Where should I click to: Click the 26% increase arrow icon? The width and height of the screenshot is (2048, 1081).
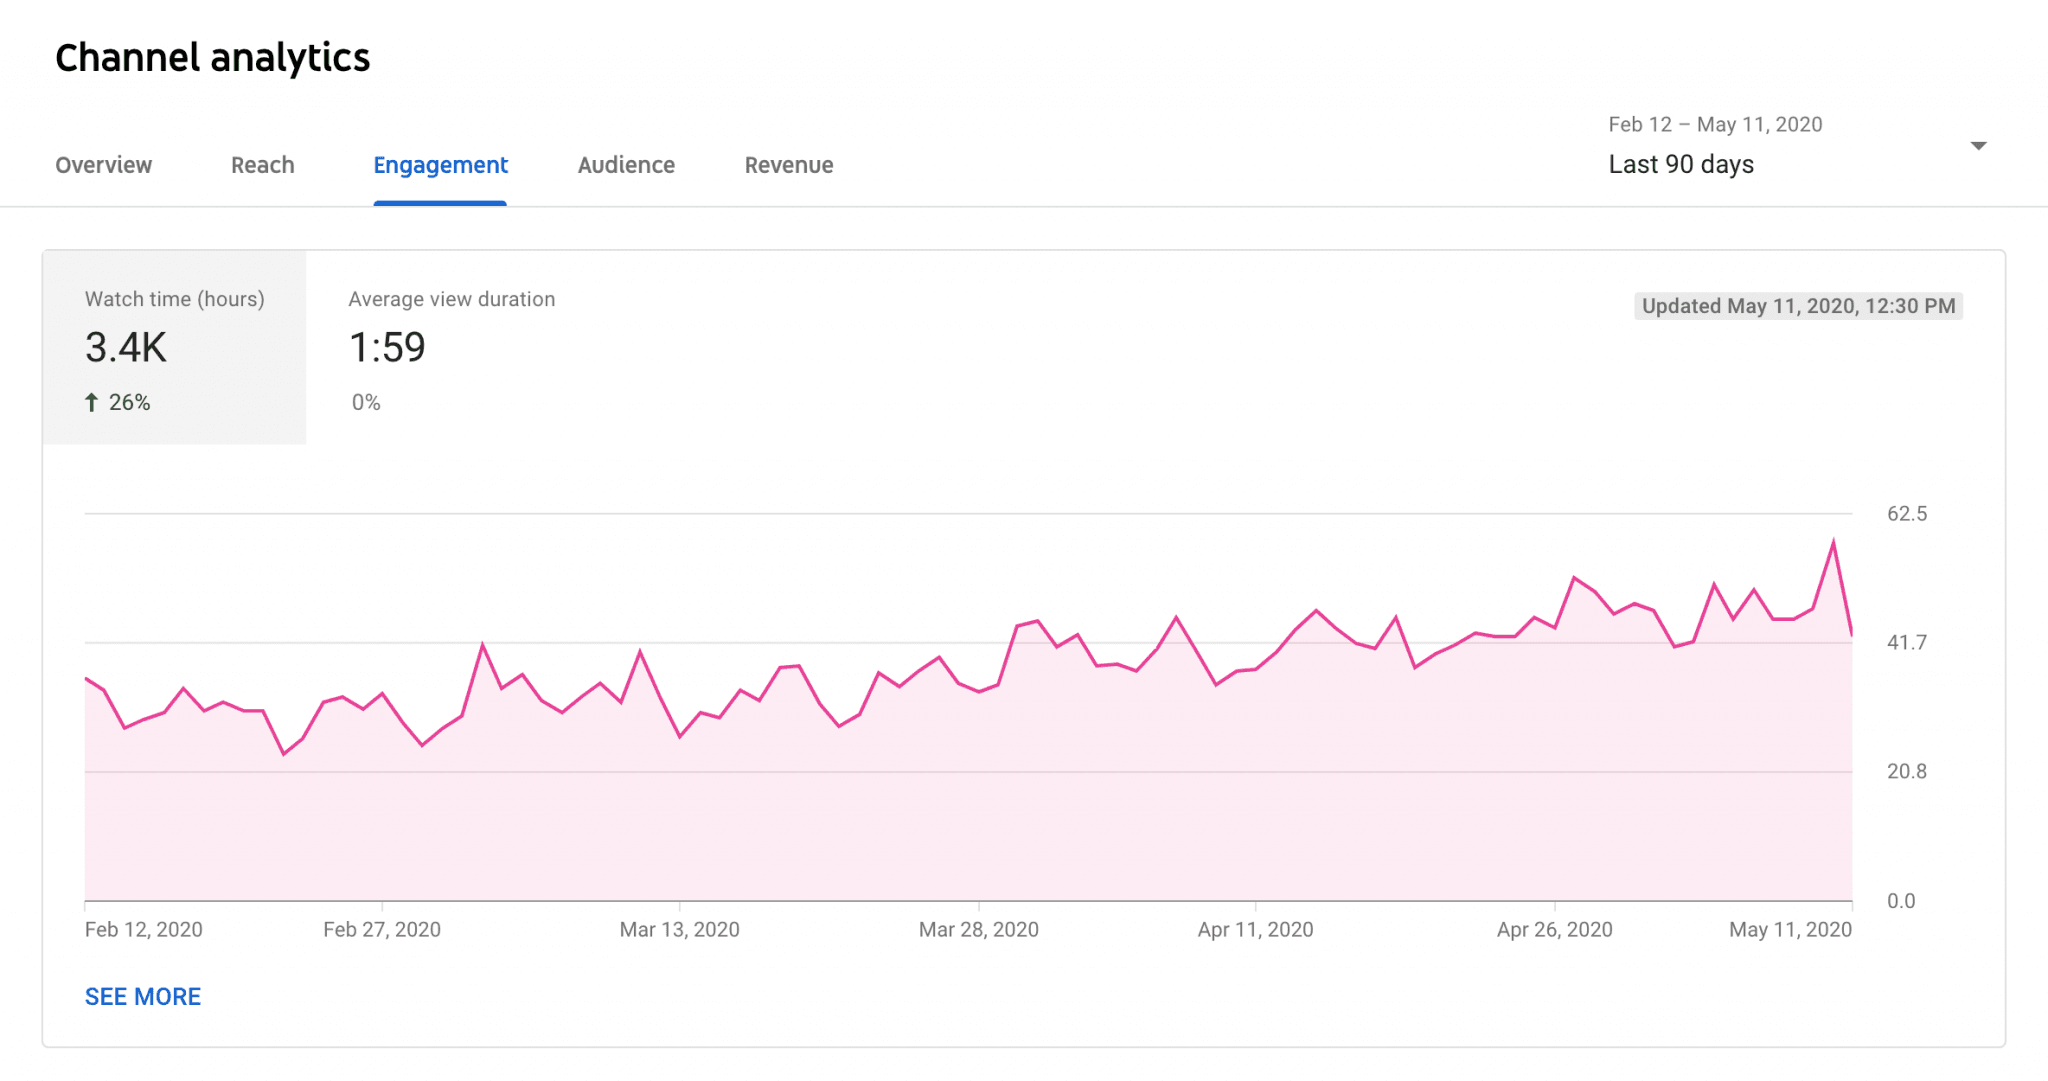click(x=92, y=402)
